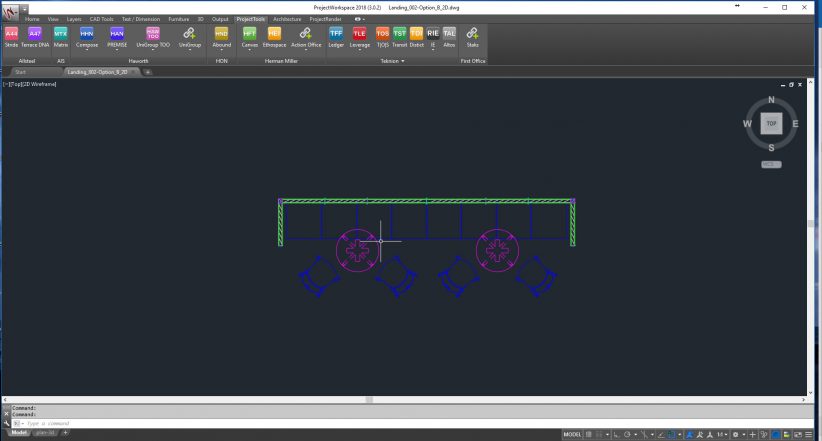
Task: Add a new drawing tab with plus button
Action: tap(148, 72)
